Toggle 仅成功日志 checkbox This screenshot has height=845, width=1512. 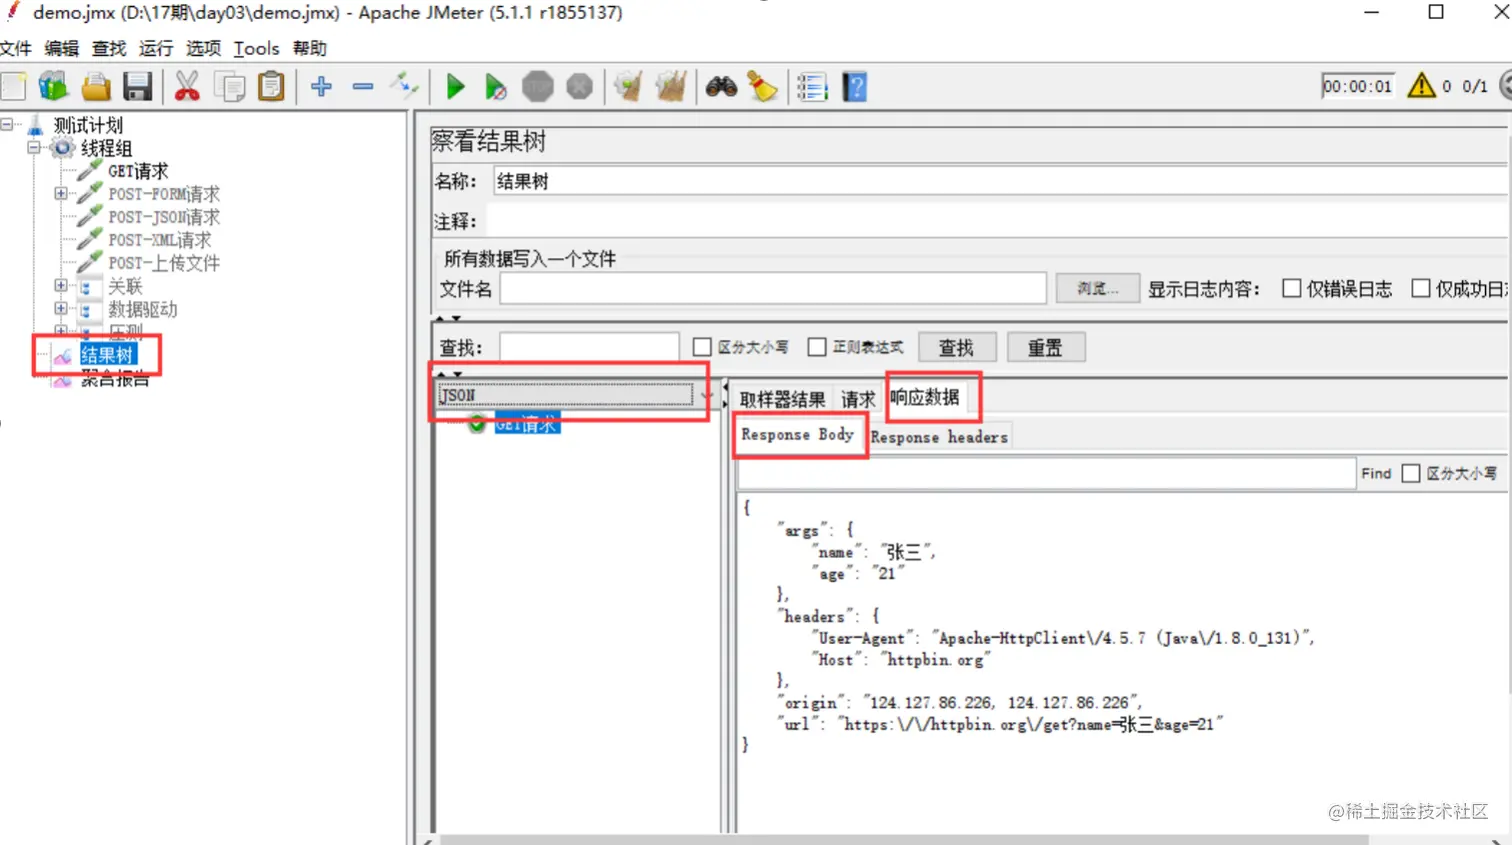[x=1421, y=289]
